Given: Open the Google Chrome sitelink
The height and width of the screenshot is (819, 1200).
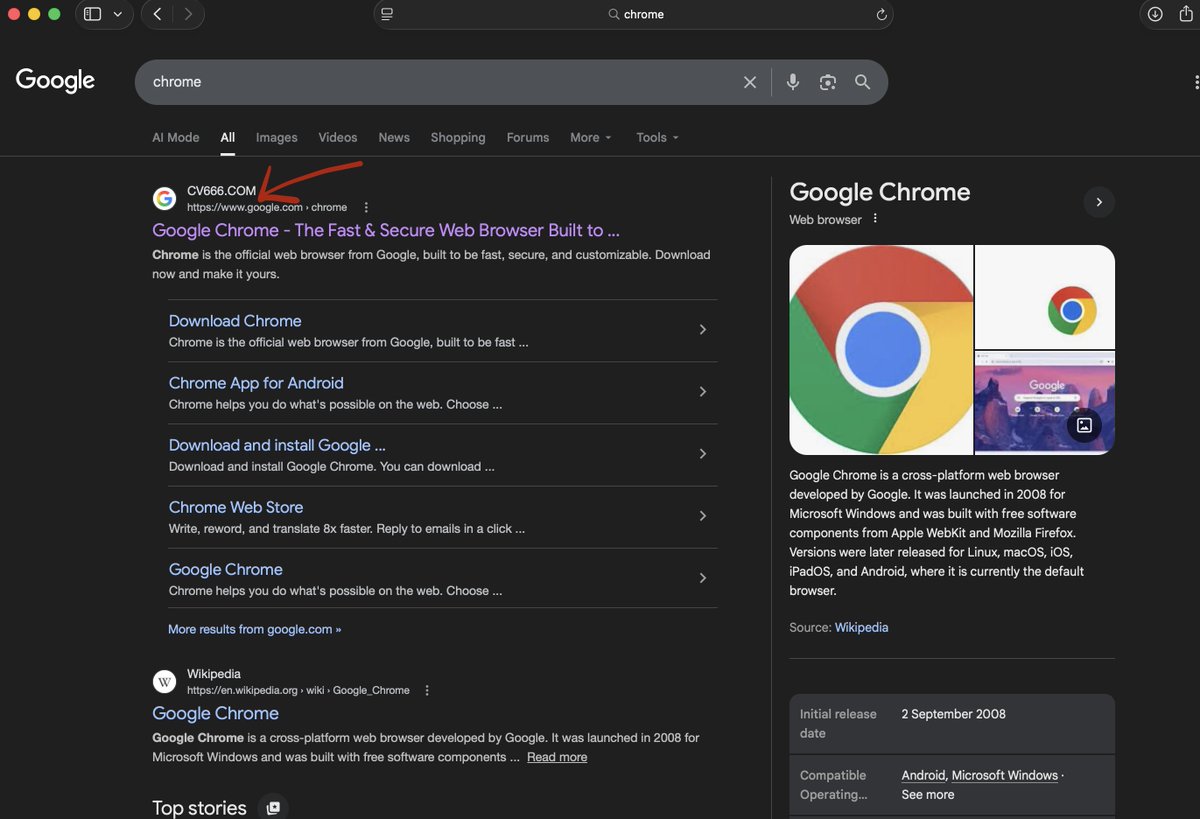Looking at the screenshot, I should coord(226,569).
